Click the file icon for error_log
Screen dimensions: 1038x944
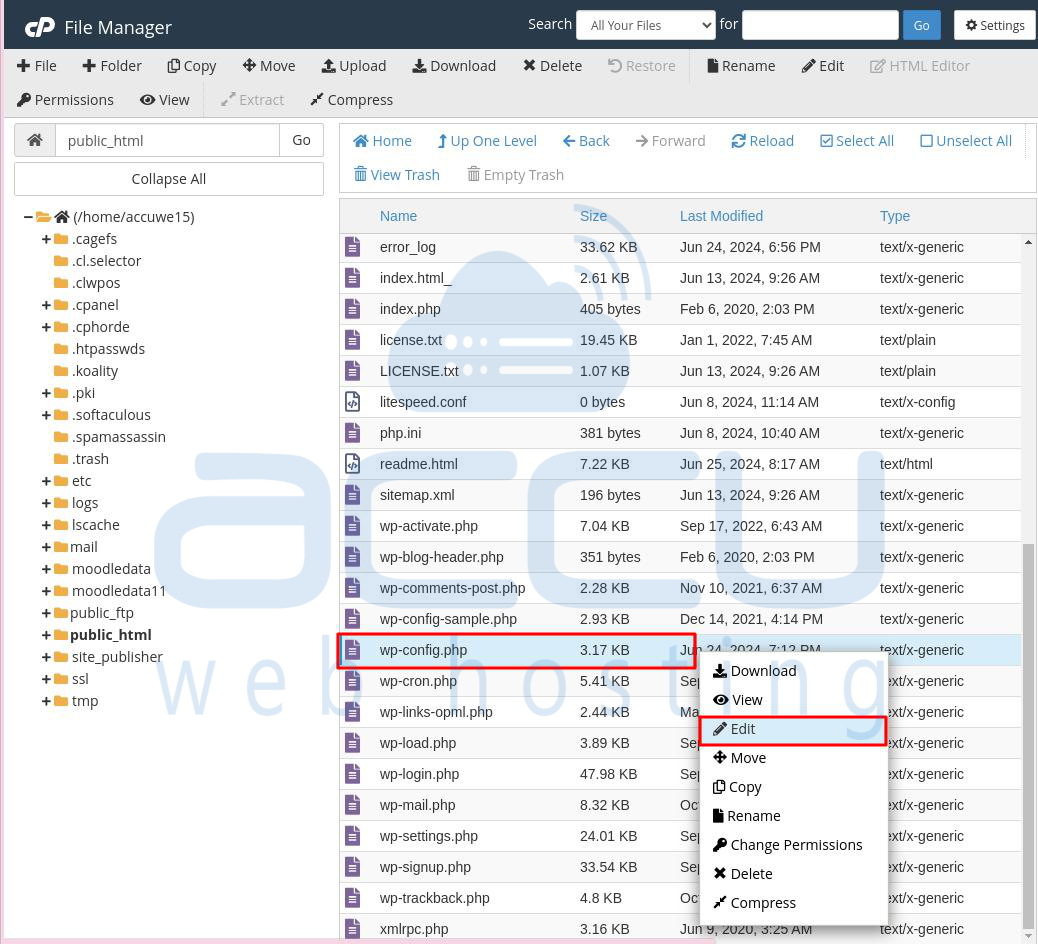click(x=353, y=247)
